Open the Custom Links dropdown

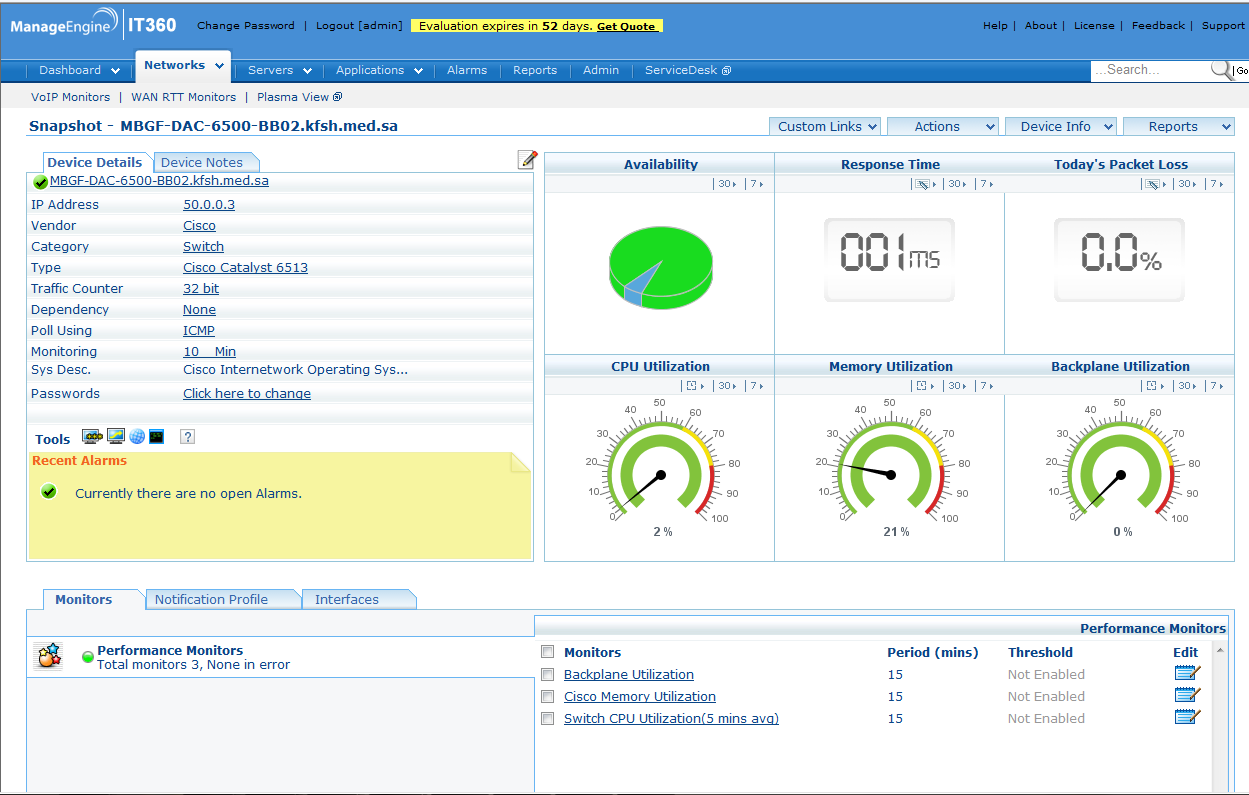[x=825, y=126]
